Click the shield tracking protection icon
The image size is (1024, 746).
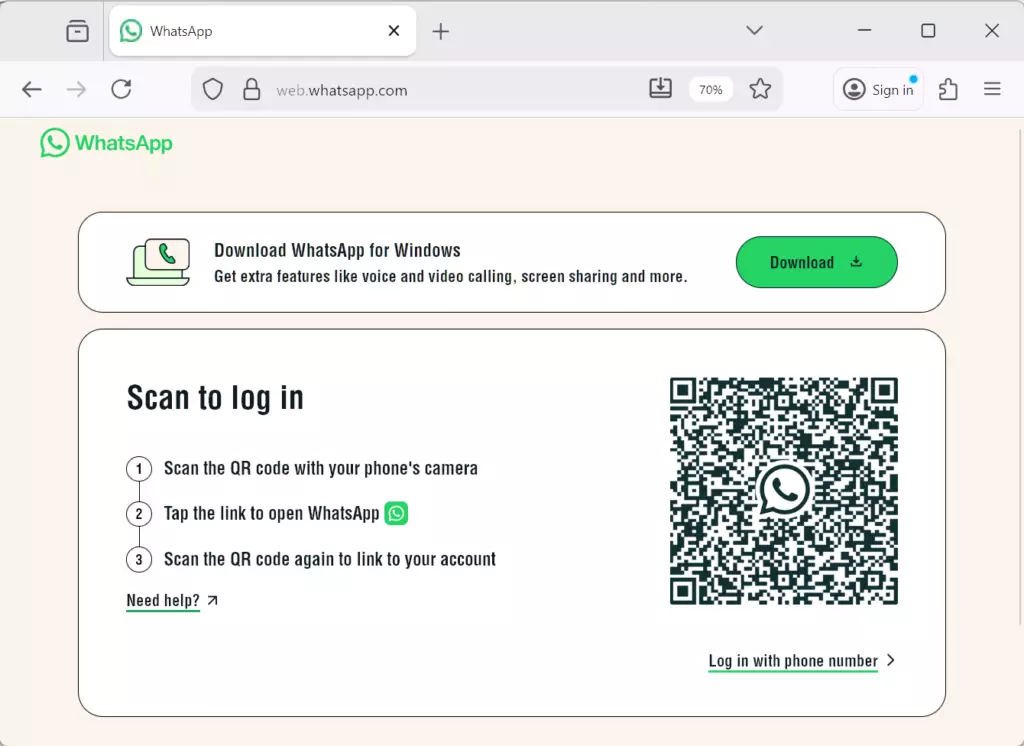coord(213,90)
